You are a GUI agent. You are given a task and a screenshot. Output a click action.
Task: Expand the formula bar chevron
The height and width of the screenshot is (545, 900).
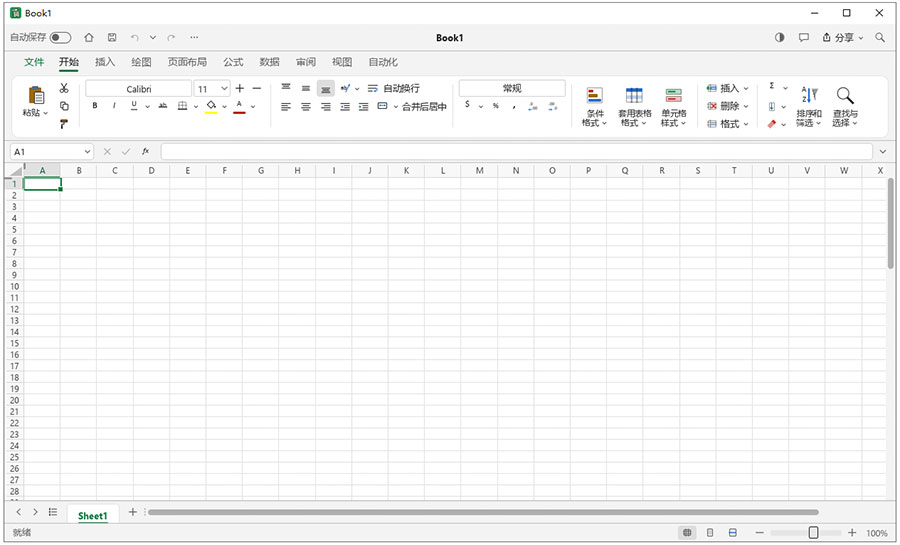(883, 152)
